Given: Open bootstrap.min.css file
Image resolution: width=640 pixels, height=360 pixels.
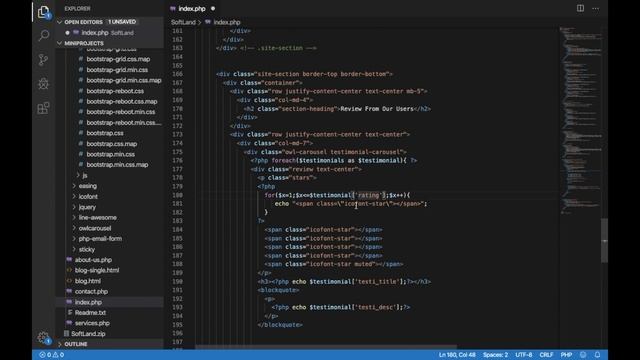Looking at the screenshot, I should [x=111, y=154].
